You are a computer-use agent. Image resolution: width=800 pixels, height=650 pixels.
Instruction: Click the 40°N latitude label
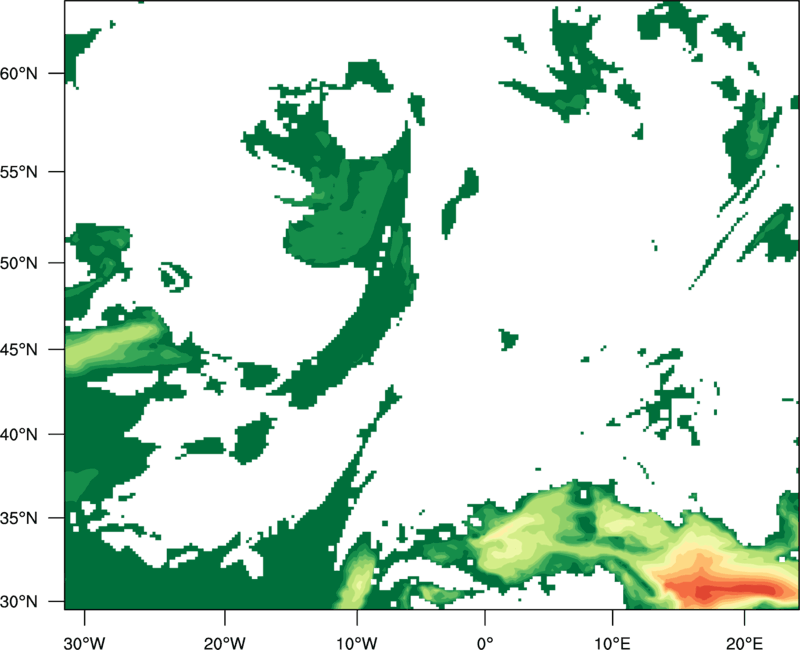pos(19,435)
